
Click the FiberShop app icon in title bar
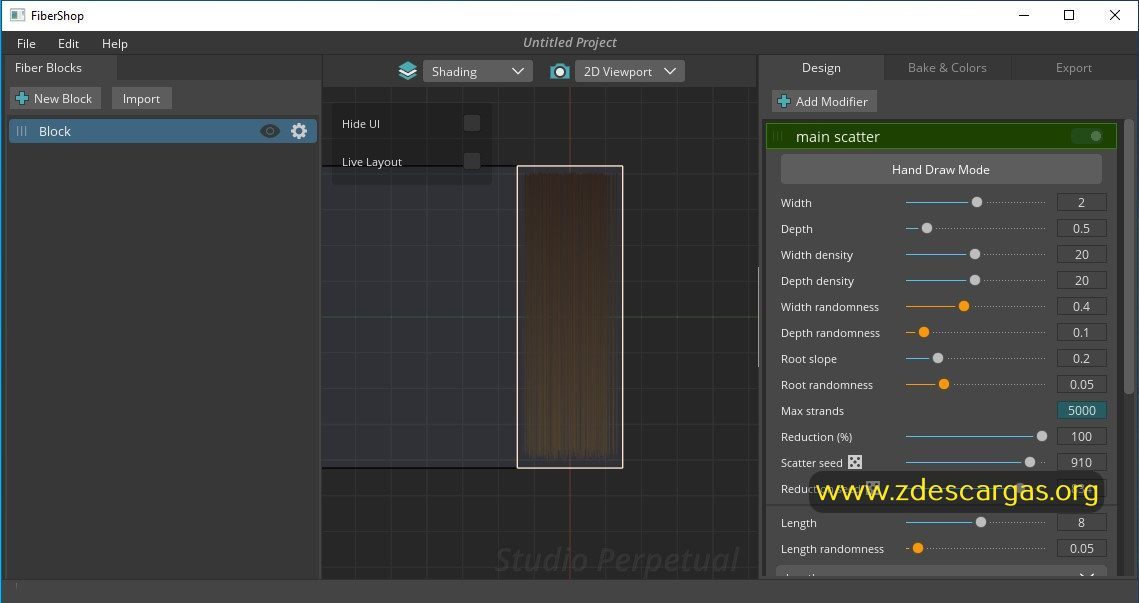point(17,15)
